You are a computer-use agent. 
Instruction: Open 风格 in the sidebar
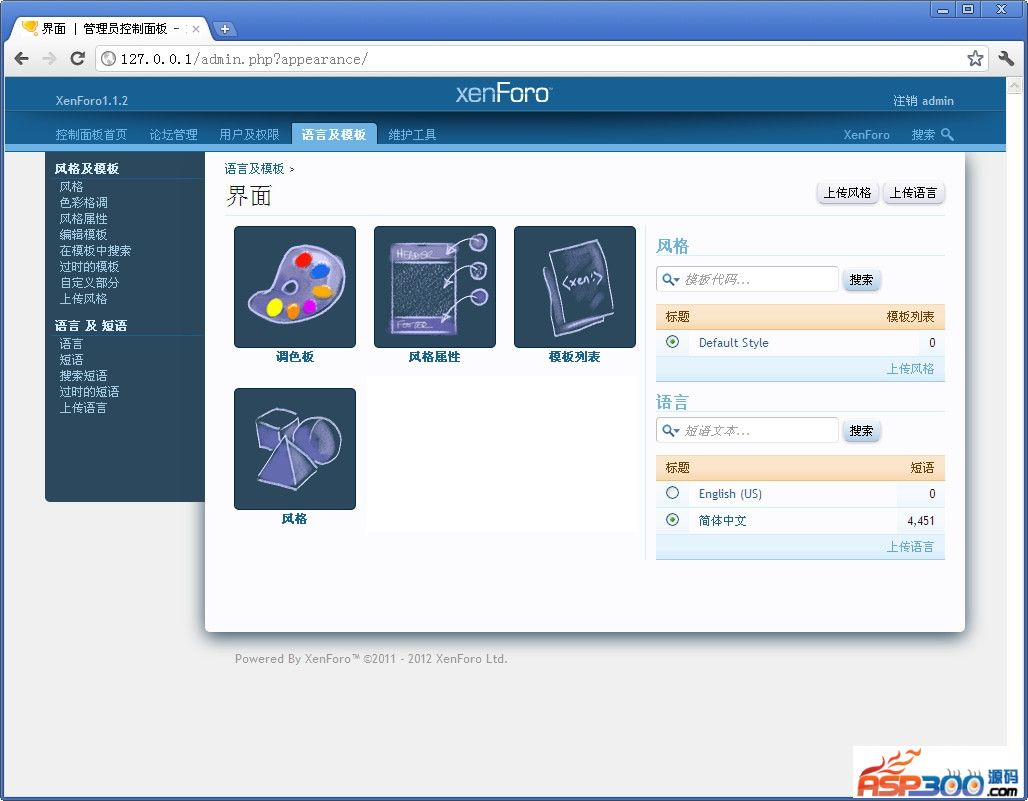coord(71,187)
